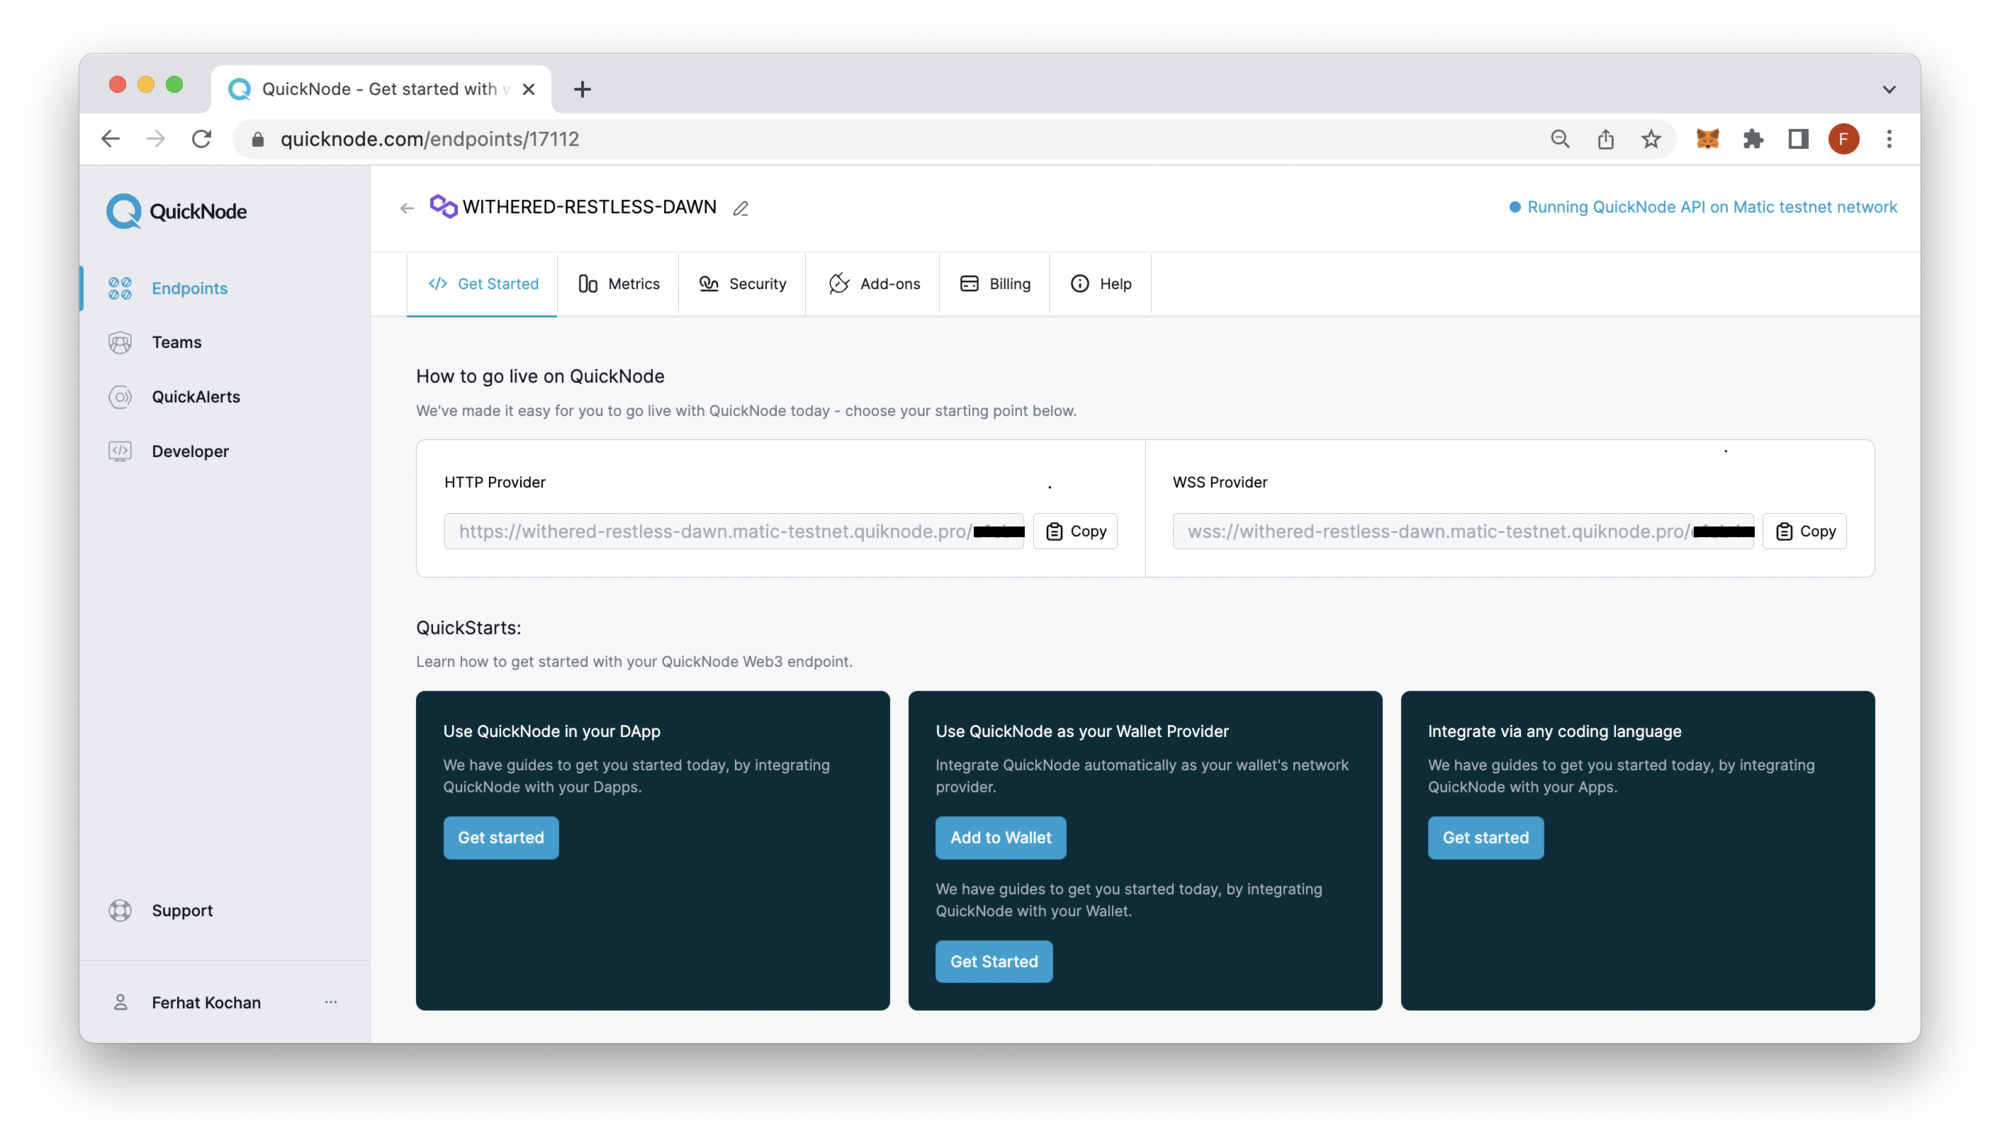Open the browser extensions puzzle icon
Viewport: 2000px width, 1148px height.
pos(1753,139)
